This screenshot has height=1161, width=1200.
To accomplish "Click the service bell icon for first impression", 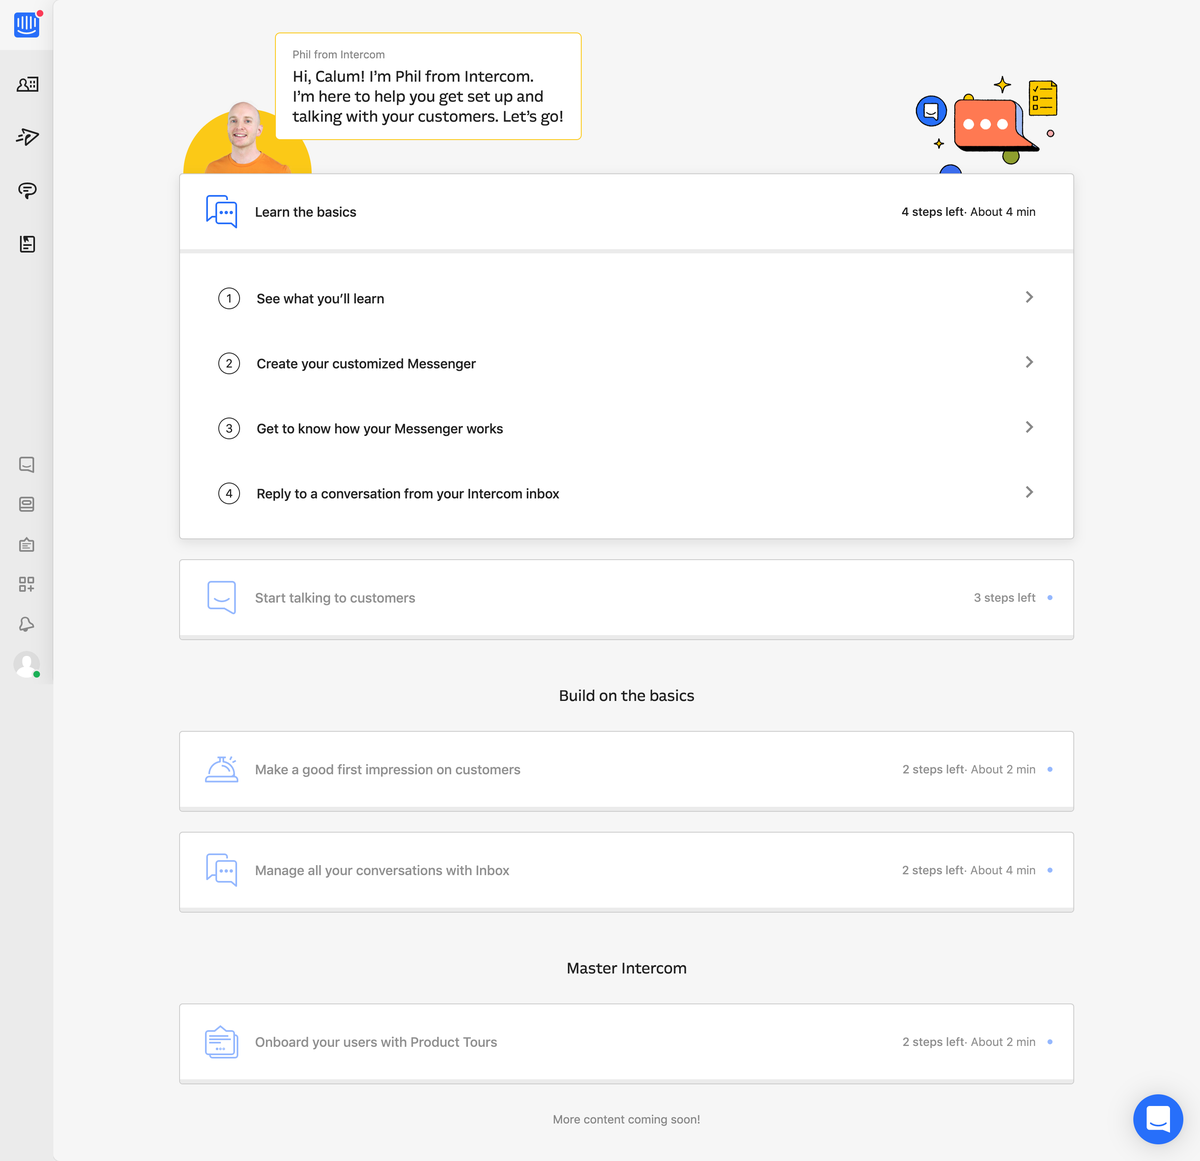I will click(x=222, y=769).
